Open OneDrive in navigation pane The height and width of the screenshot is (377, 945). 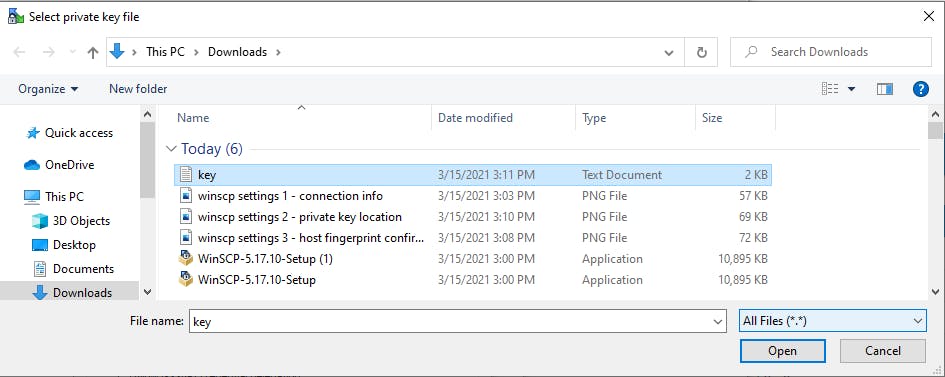pos(69,164)
